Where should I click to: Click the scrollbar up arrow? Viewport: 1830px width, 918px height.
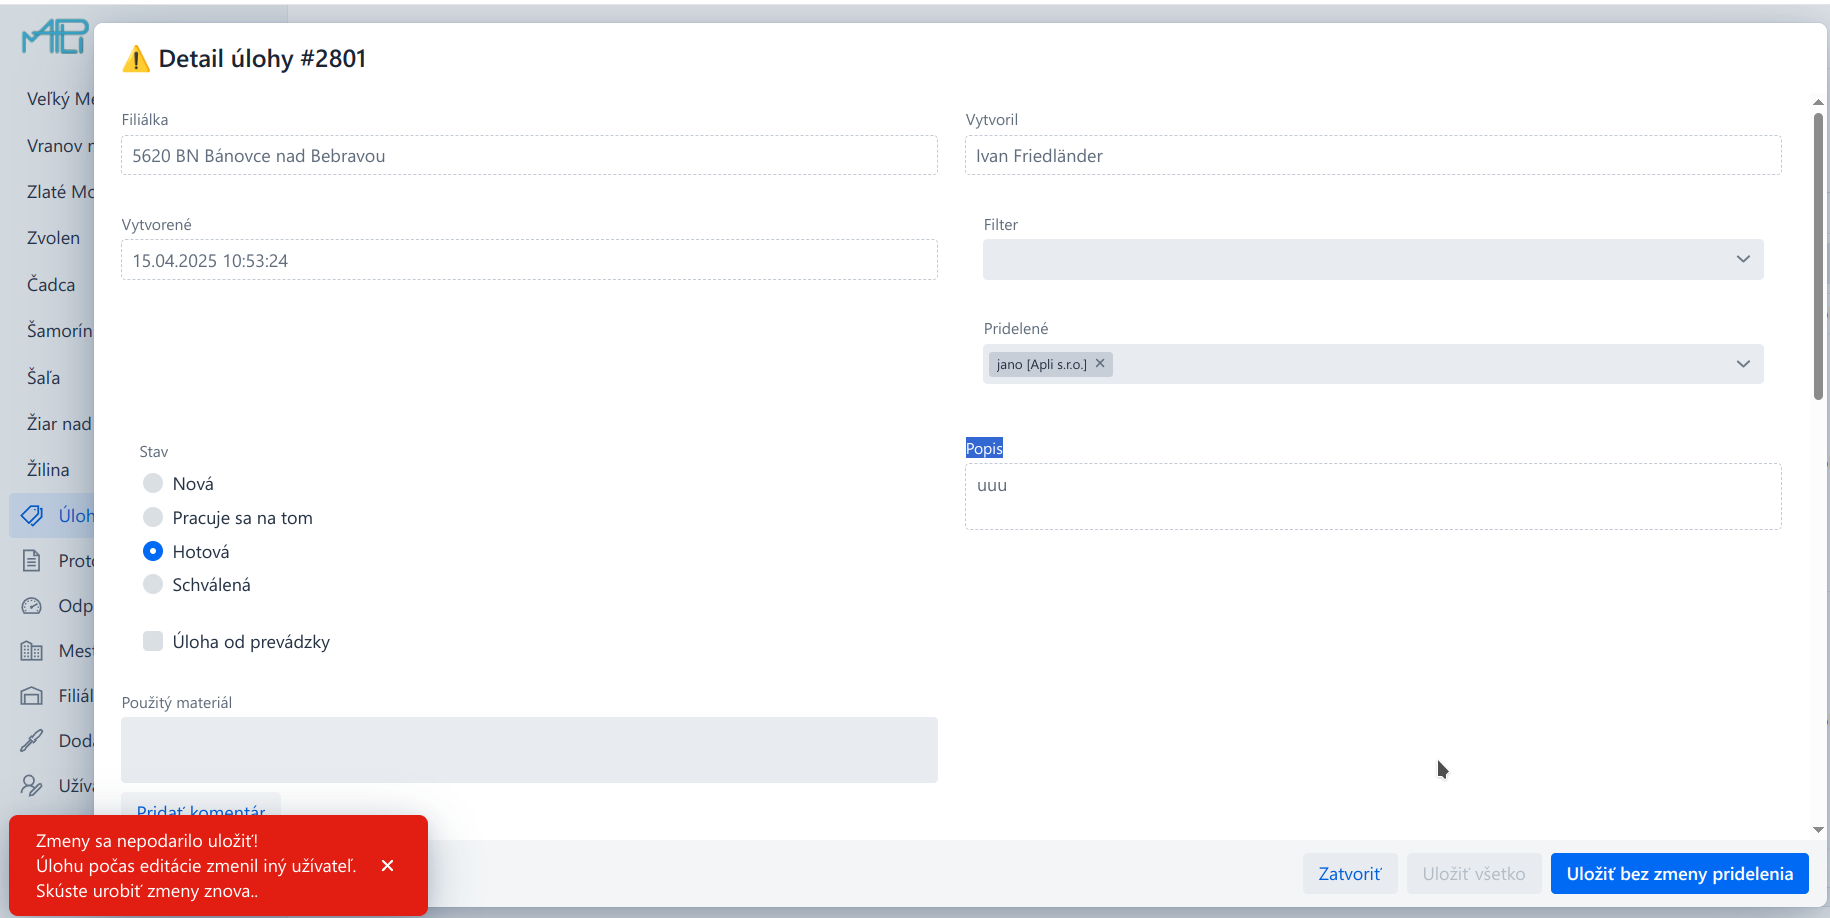[1818, 102]
